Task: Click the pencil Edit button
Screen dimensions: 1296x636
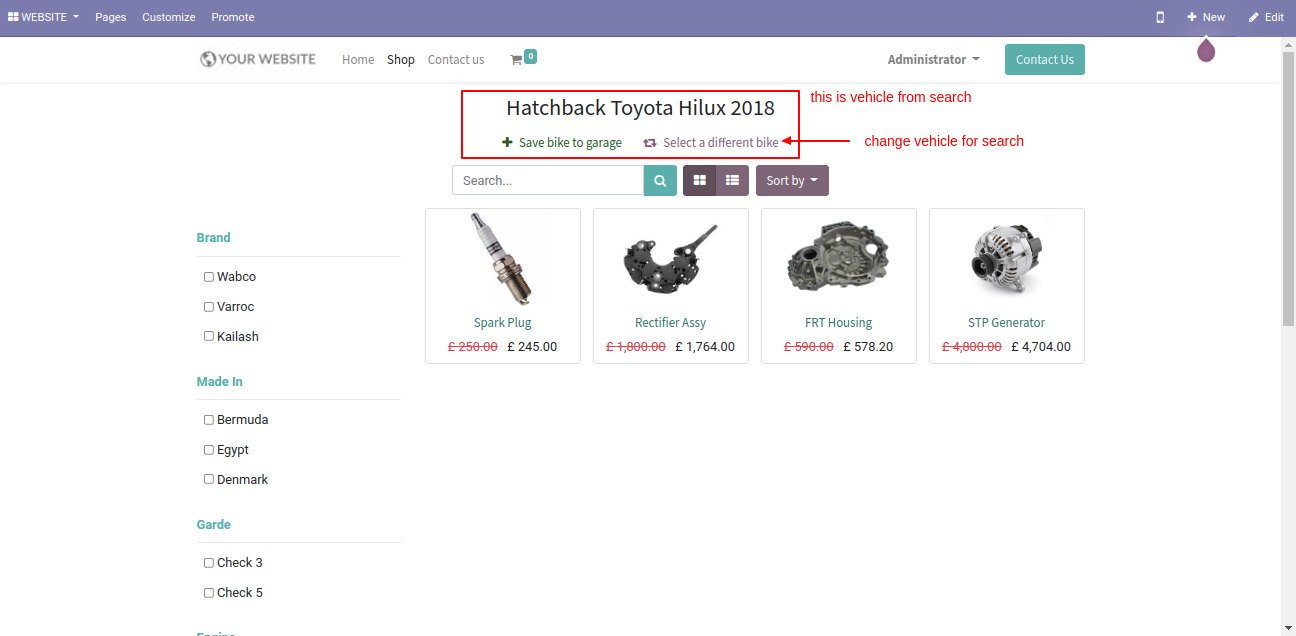Action: pos(1266,17)
